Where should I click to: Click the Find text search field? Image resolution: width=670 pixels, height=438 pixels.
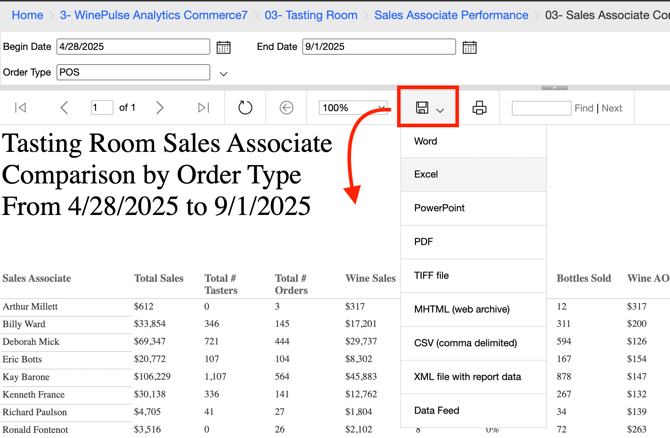tap(541, 108)
